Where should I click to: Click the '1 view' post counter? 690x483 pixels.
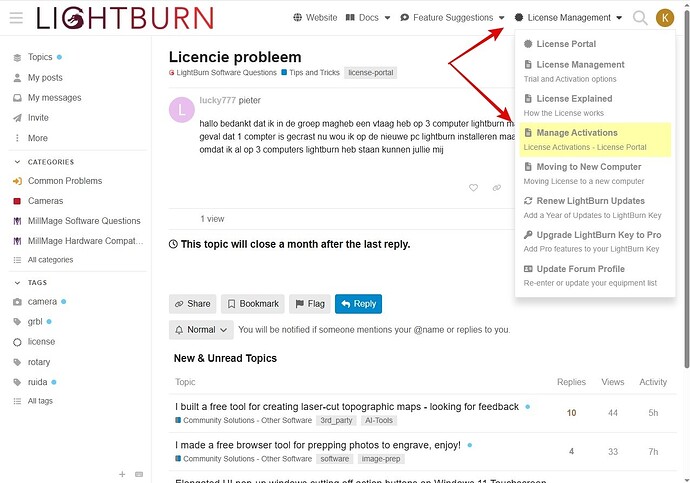point(212,219)
